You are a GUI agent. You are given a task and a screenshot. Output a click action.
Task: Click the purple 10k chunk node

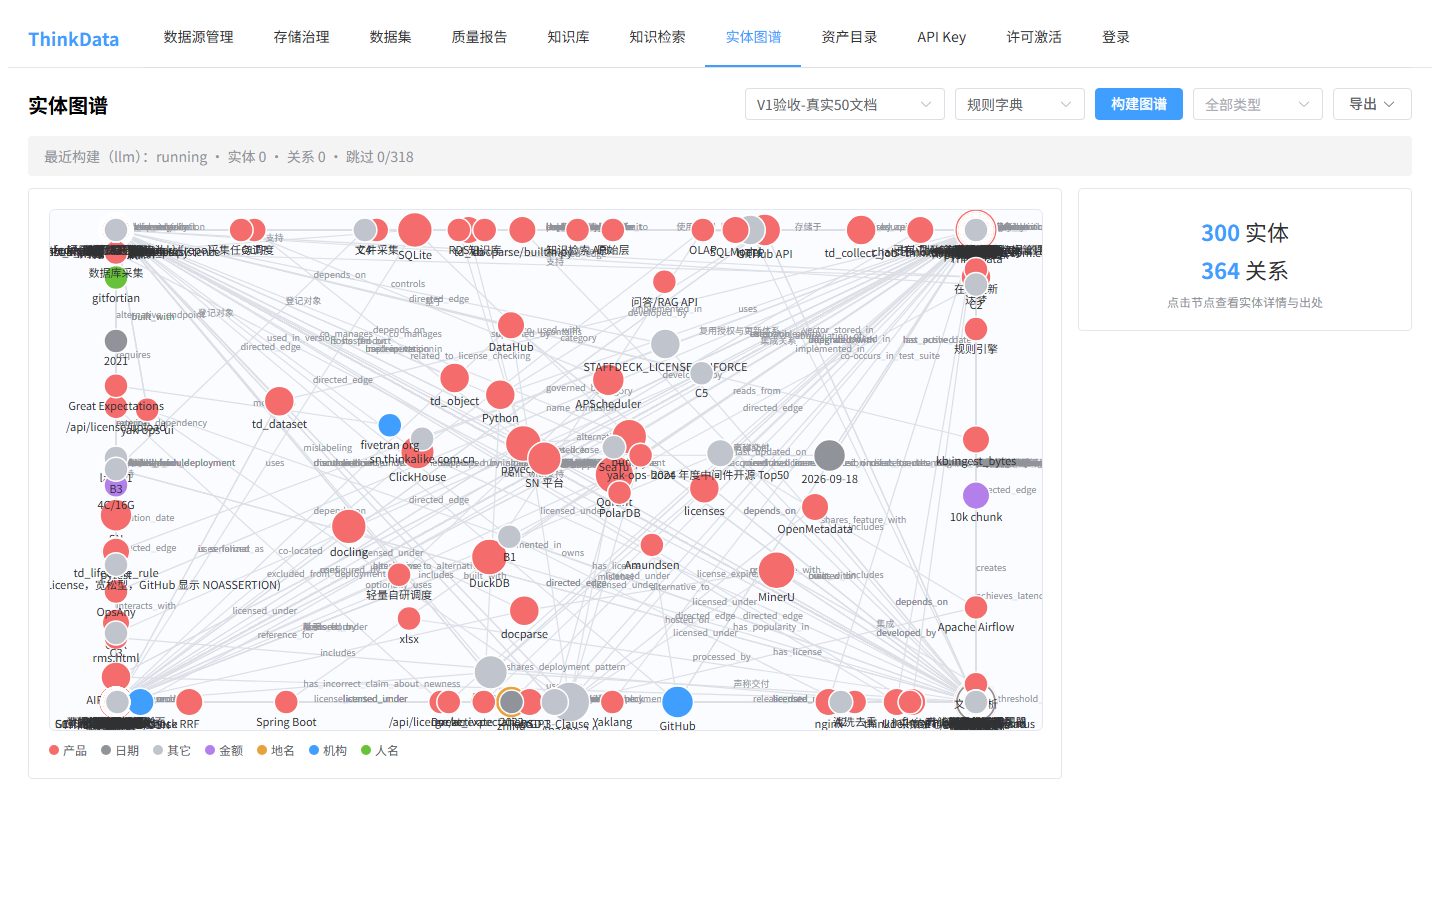(976, 495)
